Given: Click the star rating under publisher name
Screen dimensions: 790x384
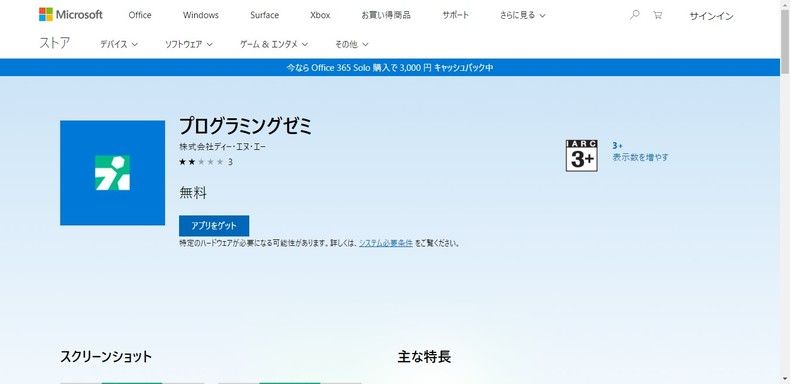Looking at the screenshot, I should (202, 162).
